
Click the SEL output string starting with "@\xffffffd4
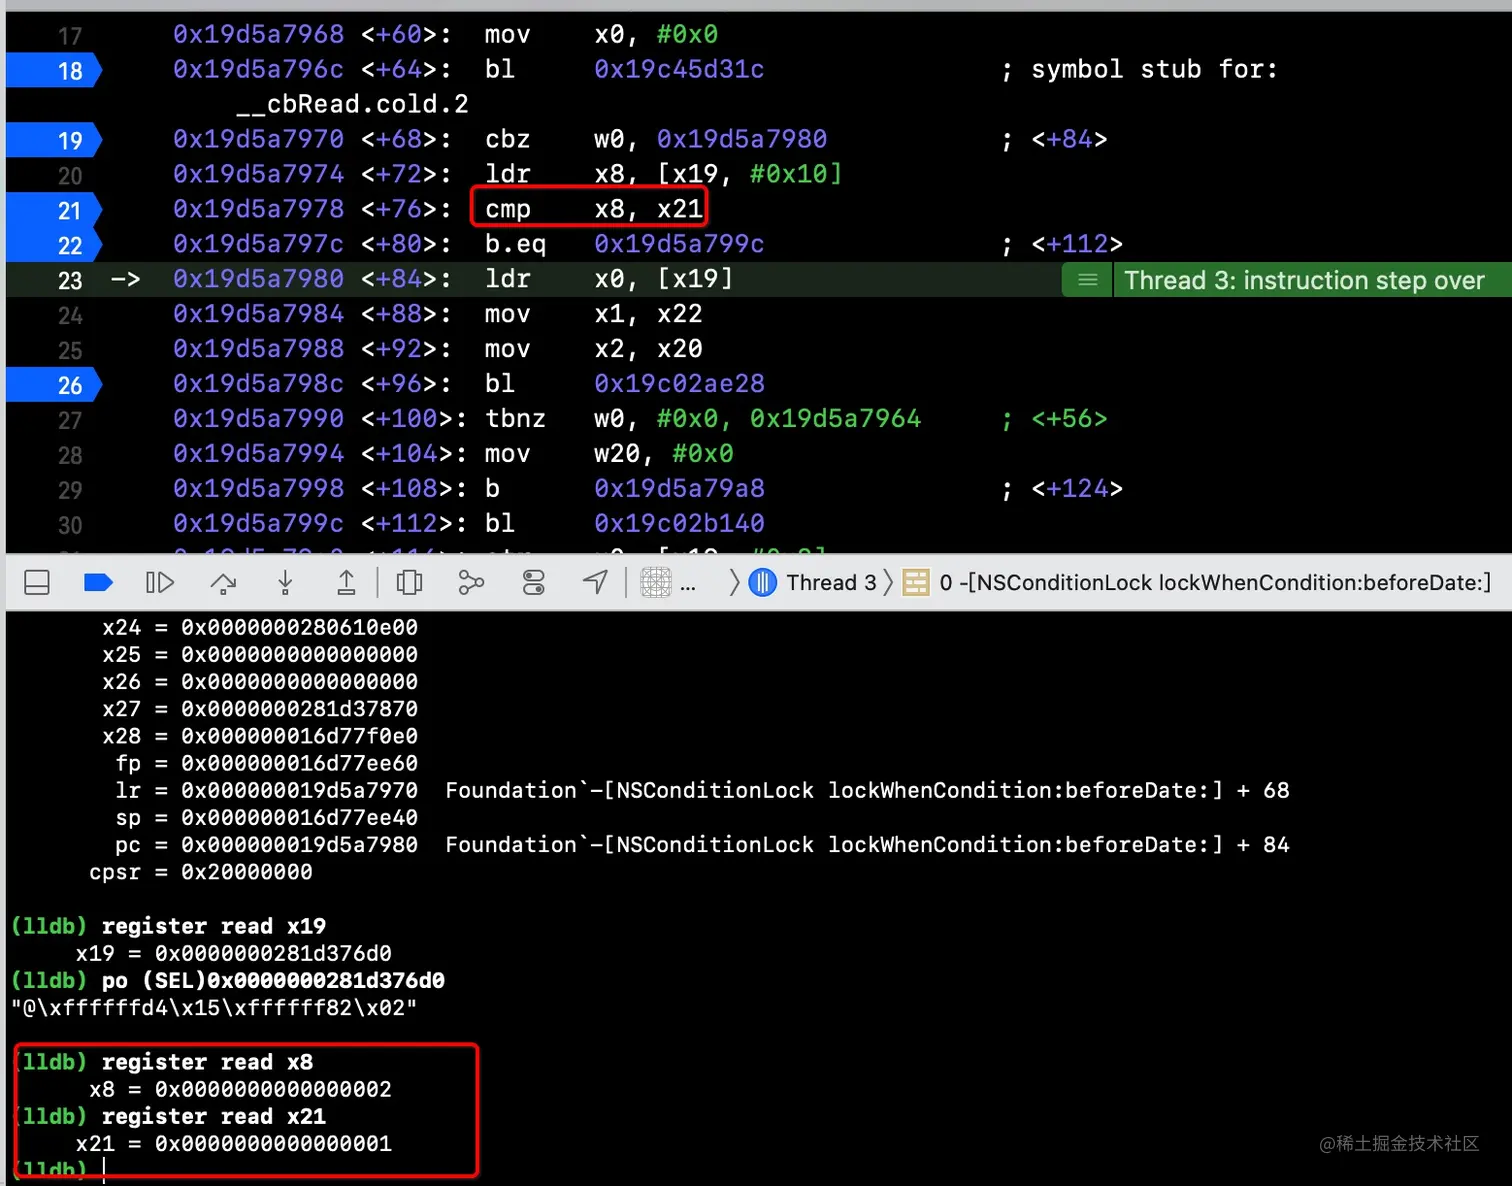214,1007
